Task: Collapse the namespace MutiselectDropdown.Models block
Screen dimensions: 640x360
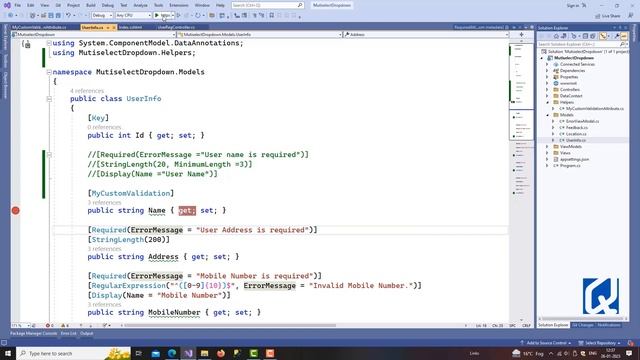Action: point(49,72)
